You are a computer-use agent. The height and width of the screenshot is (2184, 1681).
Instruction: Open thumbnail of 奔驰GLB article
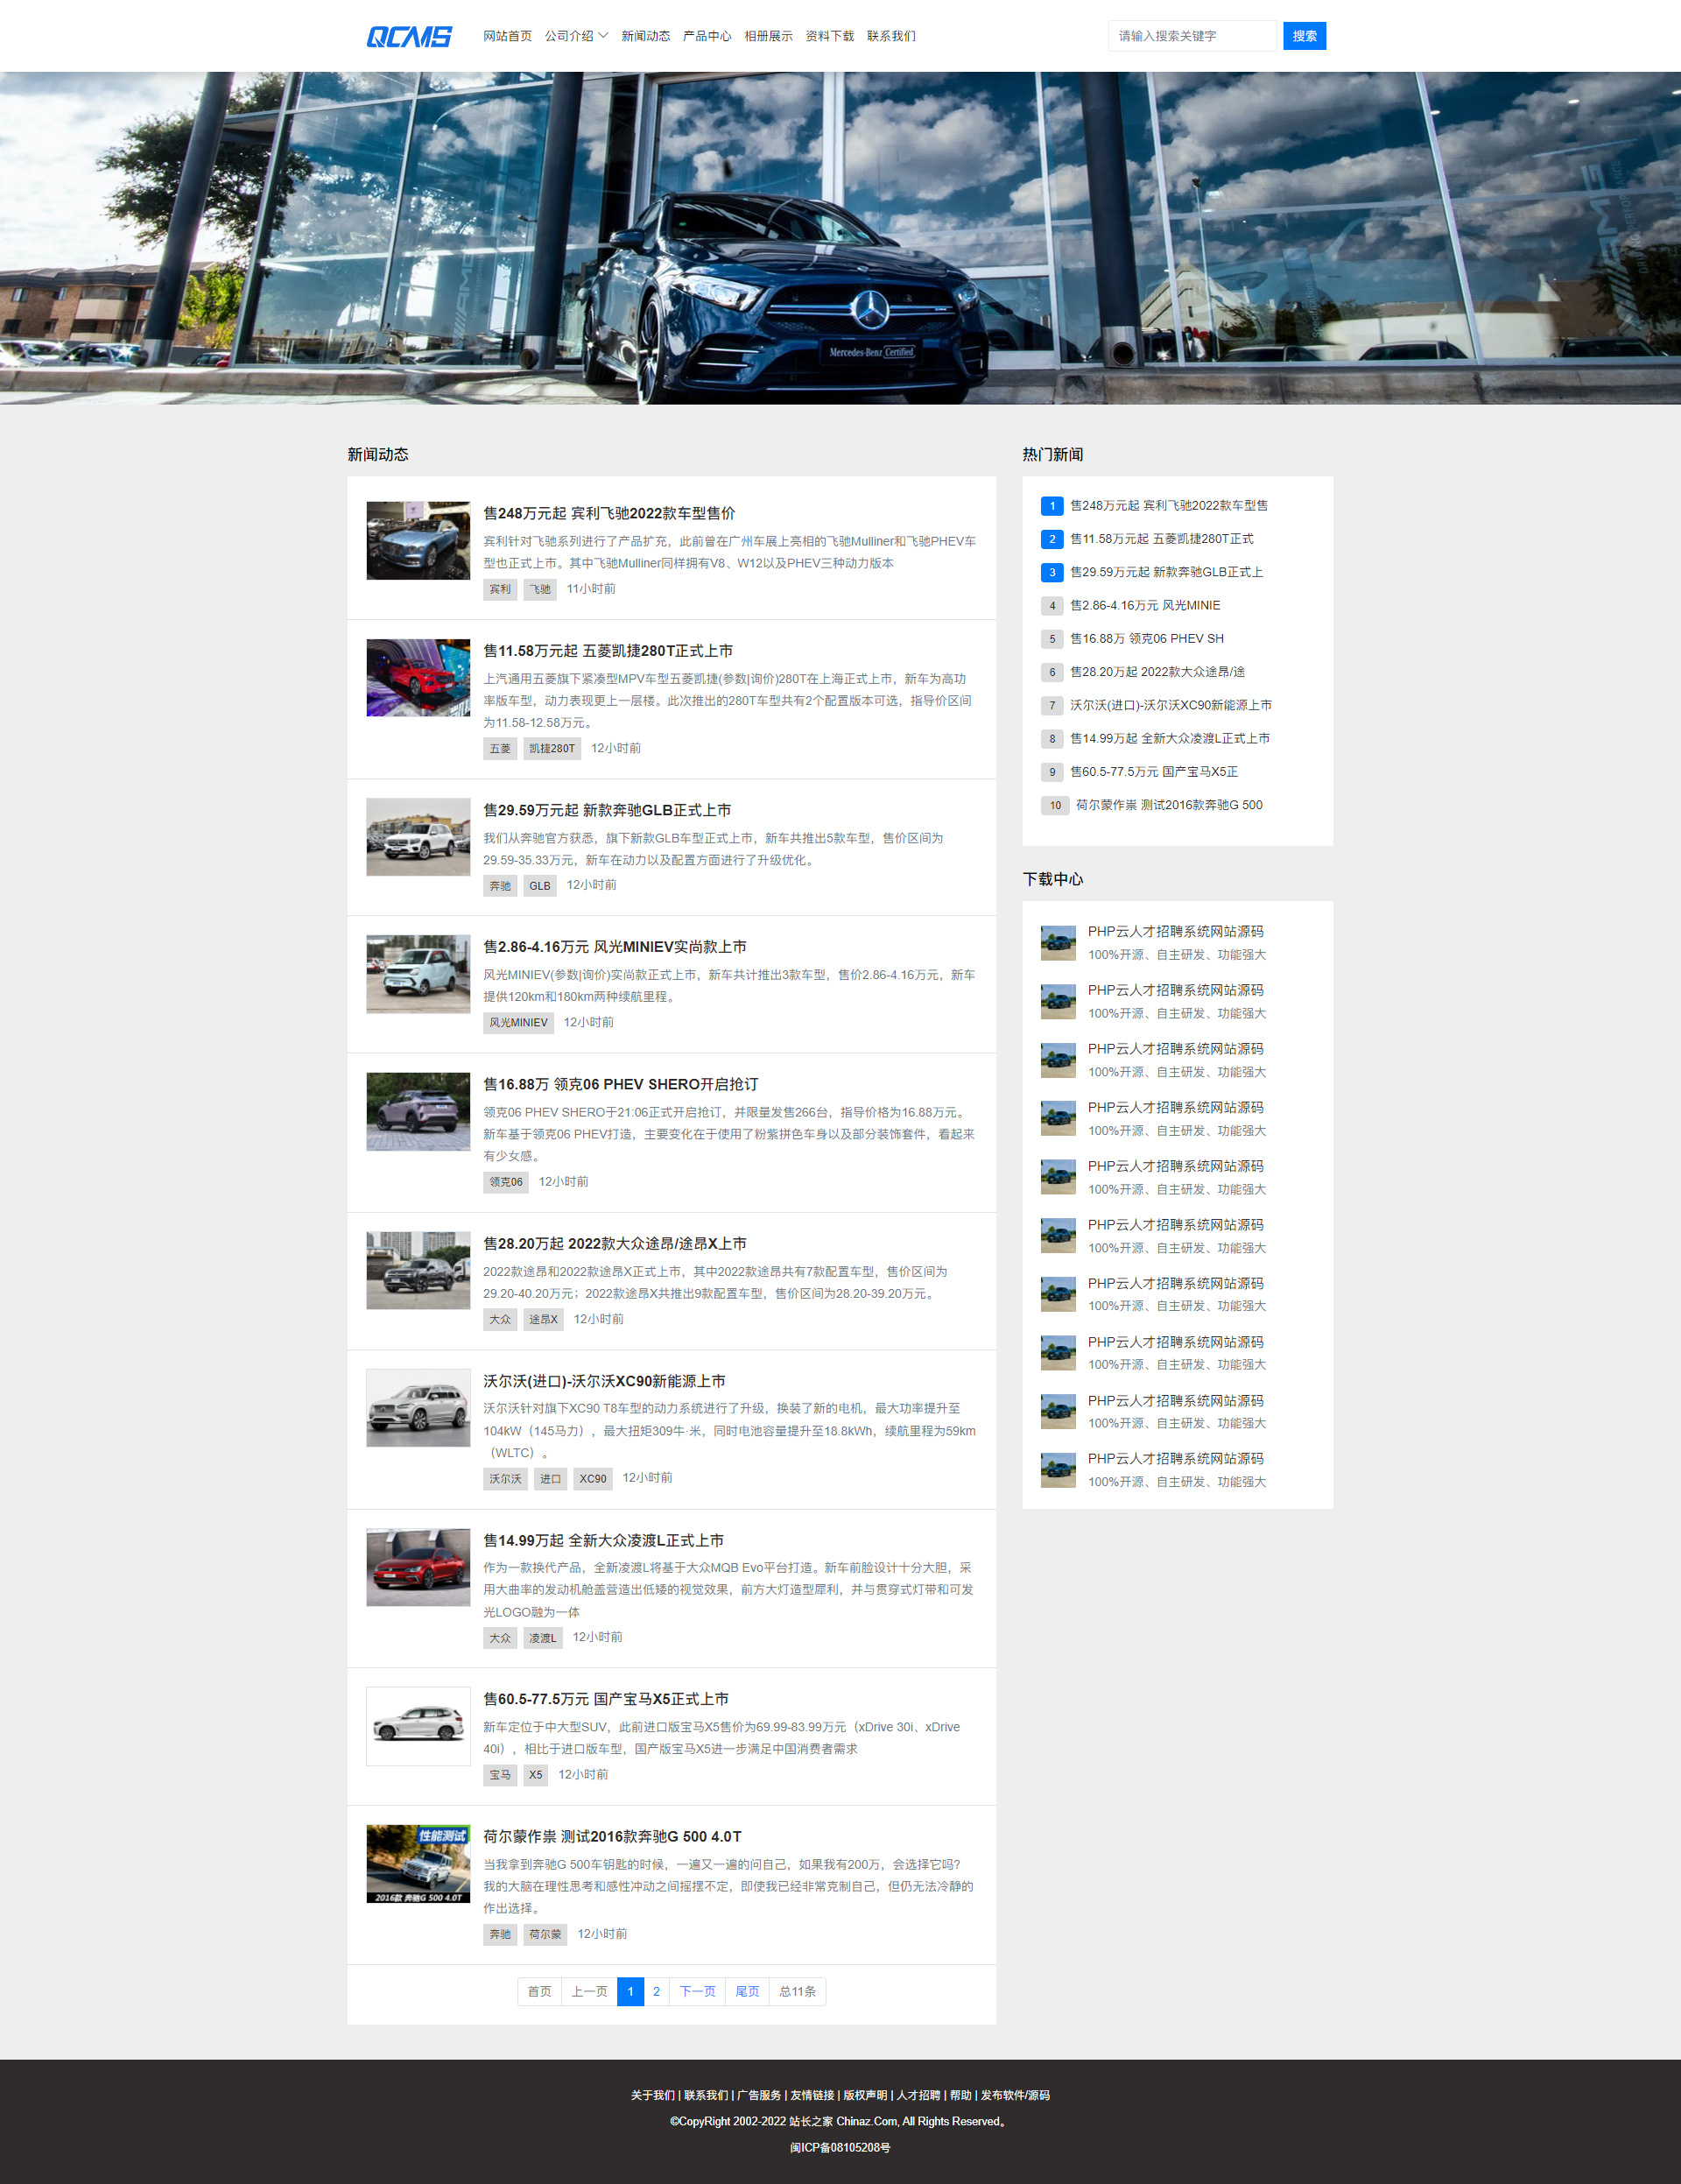click(x=418, y=836)
